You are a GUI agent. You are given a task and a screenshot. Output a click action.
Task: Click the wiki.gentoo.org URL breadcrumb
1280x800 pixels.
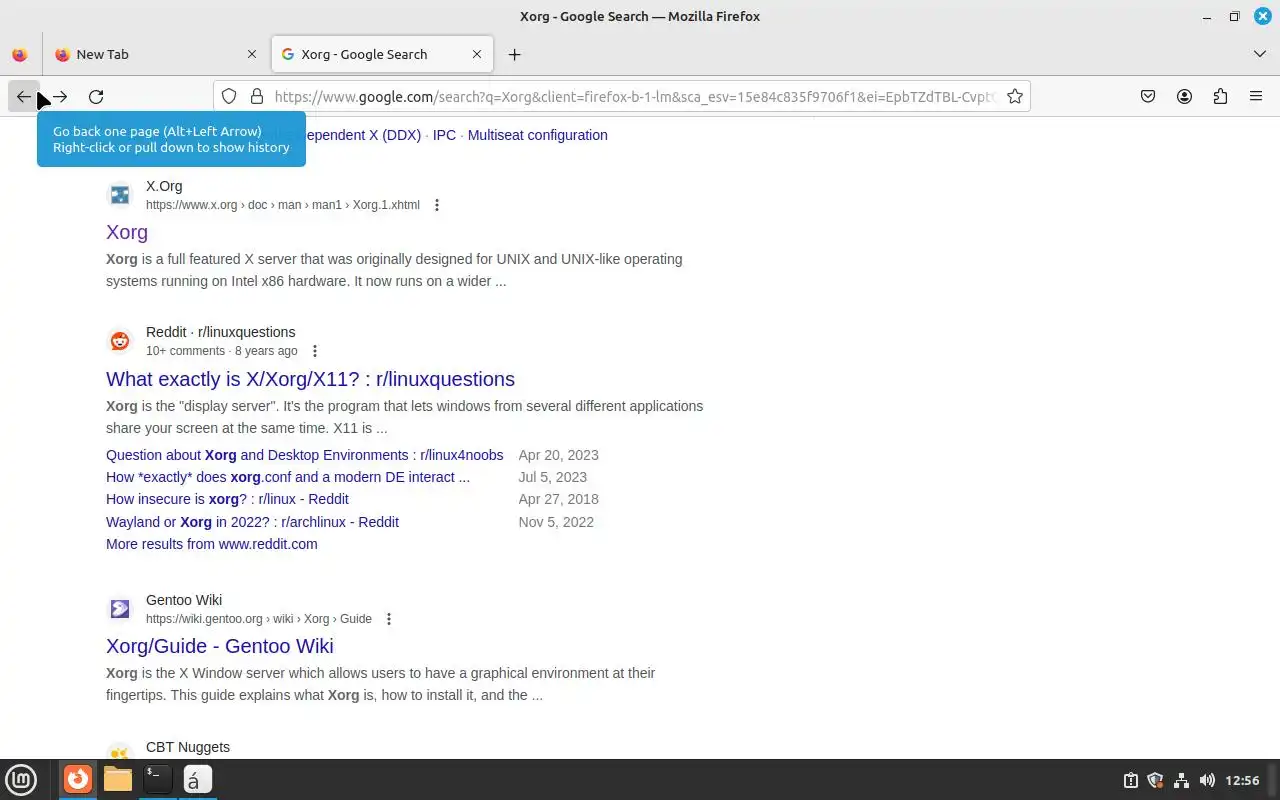tap(259, 619)
